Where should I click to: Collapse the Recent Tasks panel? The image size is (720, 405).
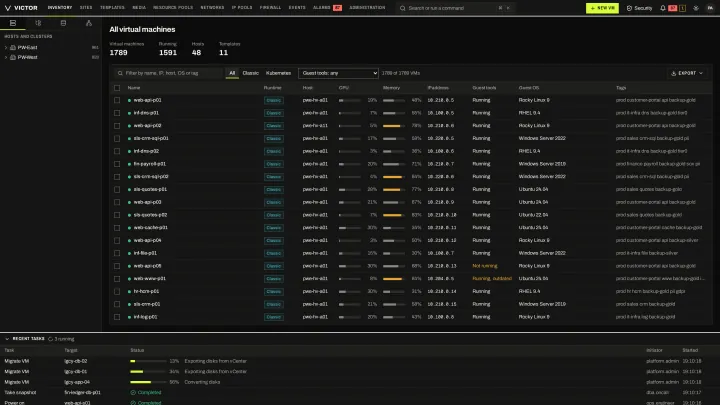coord(7,339)
